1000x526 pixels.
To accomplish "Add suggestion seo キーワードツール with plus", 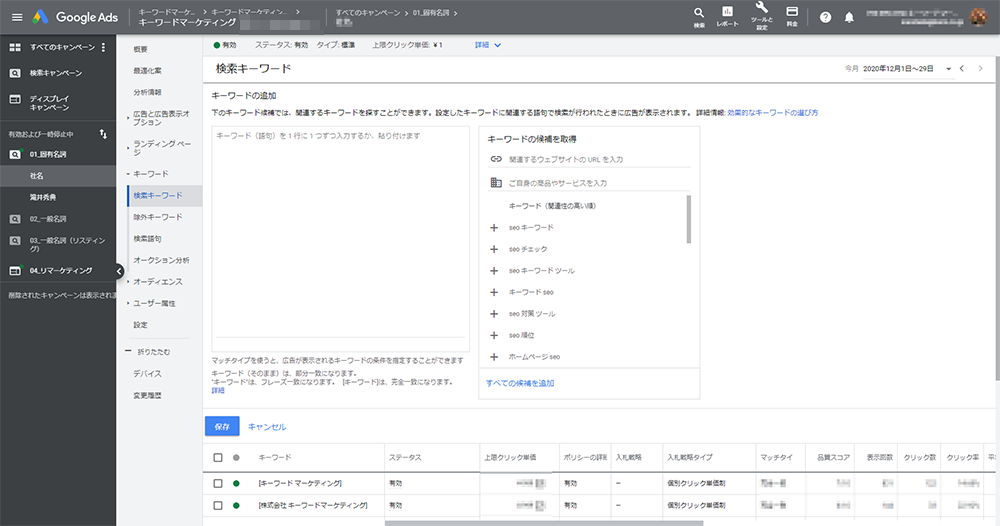I will pos(494,271).
